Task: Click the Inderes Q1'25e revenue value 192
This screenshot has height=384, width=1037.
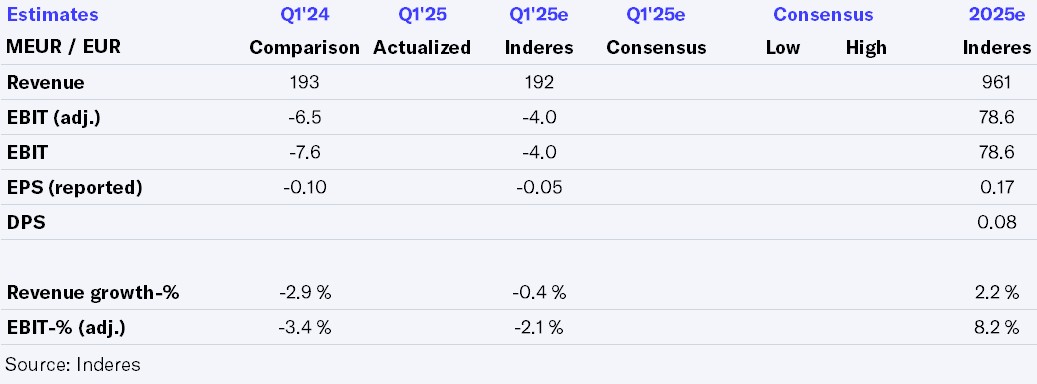Action: pyautogui.click(x=539, y=83)
